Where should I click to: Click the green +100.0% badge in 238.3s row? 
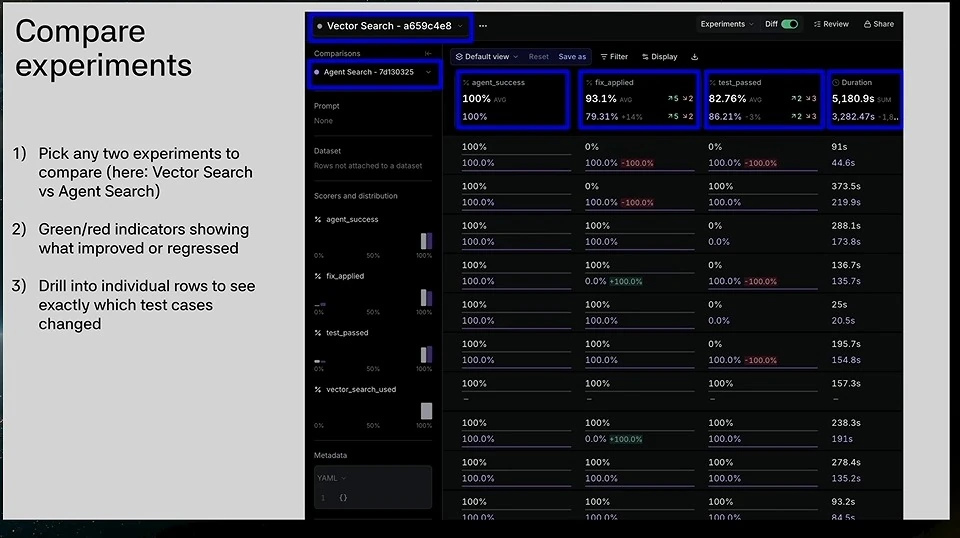(x=626, y=439)
